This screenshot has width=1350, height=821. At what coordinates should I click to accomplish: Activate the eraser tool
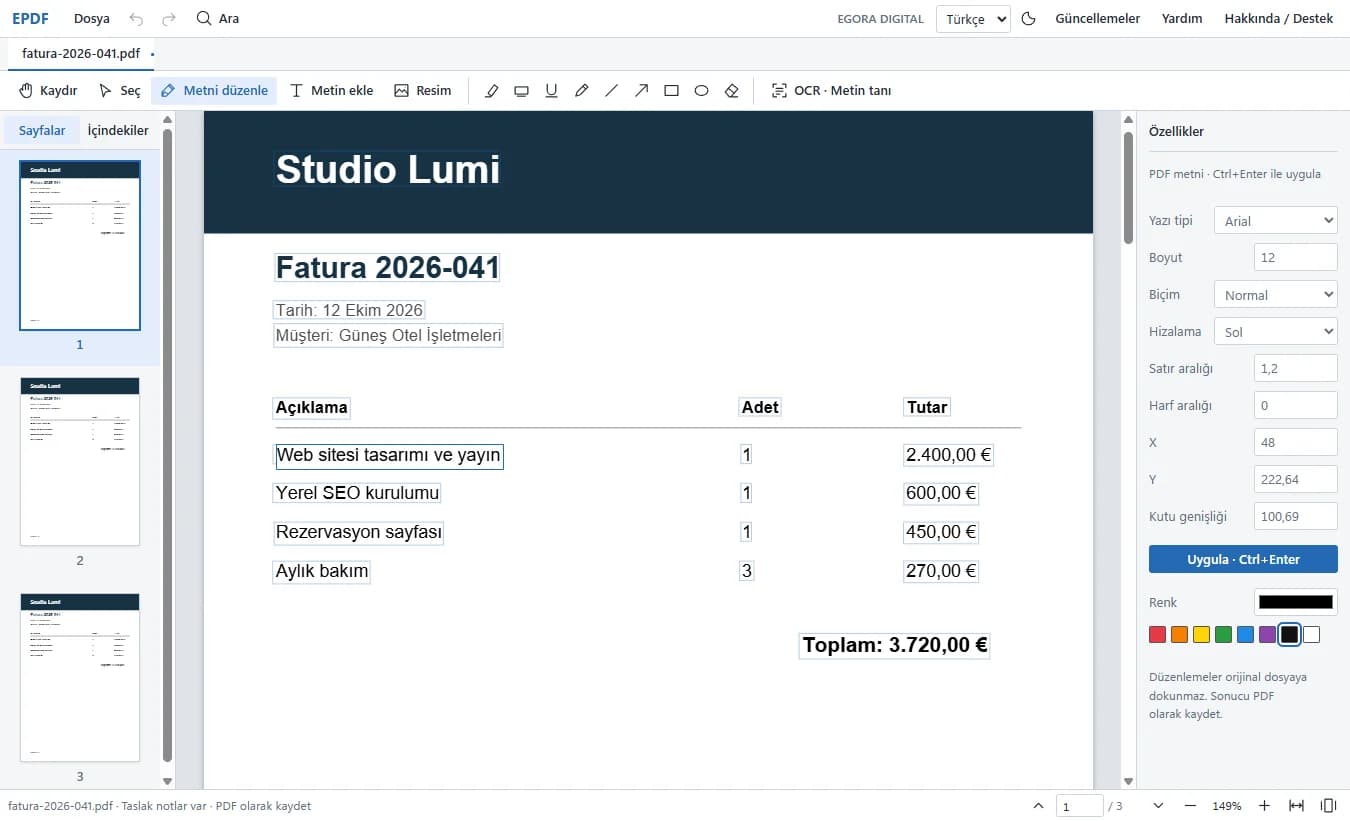click(x=731, y=91)
